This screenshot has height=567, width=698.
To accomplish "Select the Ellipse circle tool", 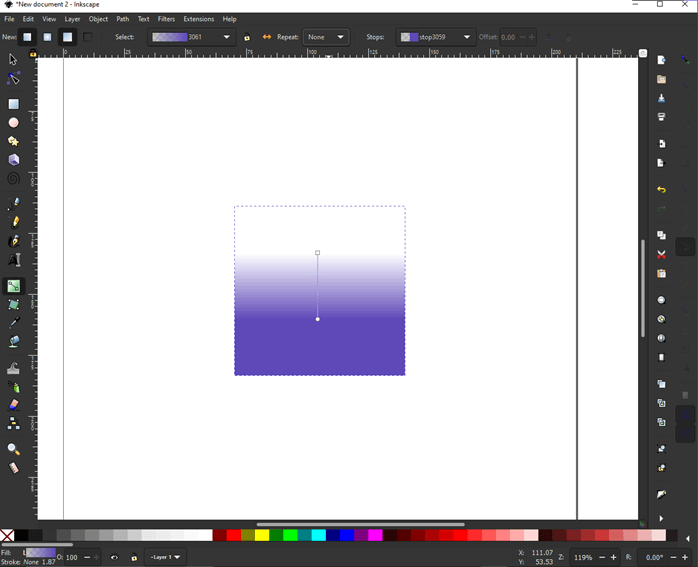I will click(13, 123).
